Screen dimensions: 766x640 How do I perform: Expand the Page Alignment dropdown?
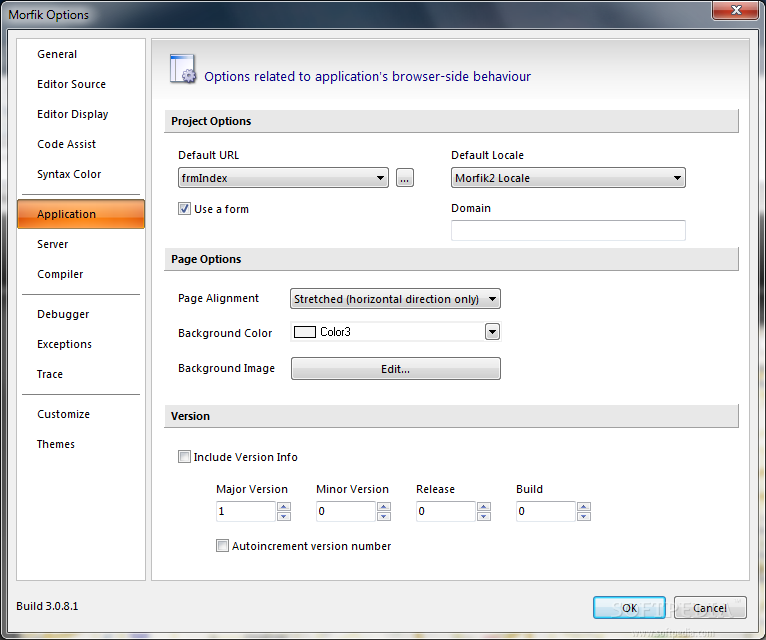point(395,299)
